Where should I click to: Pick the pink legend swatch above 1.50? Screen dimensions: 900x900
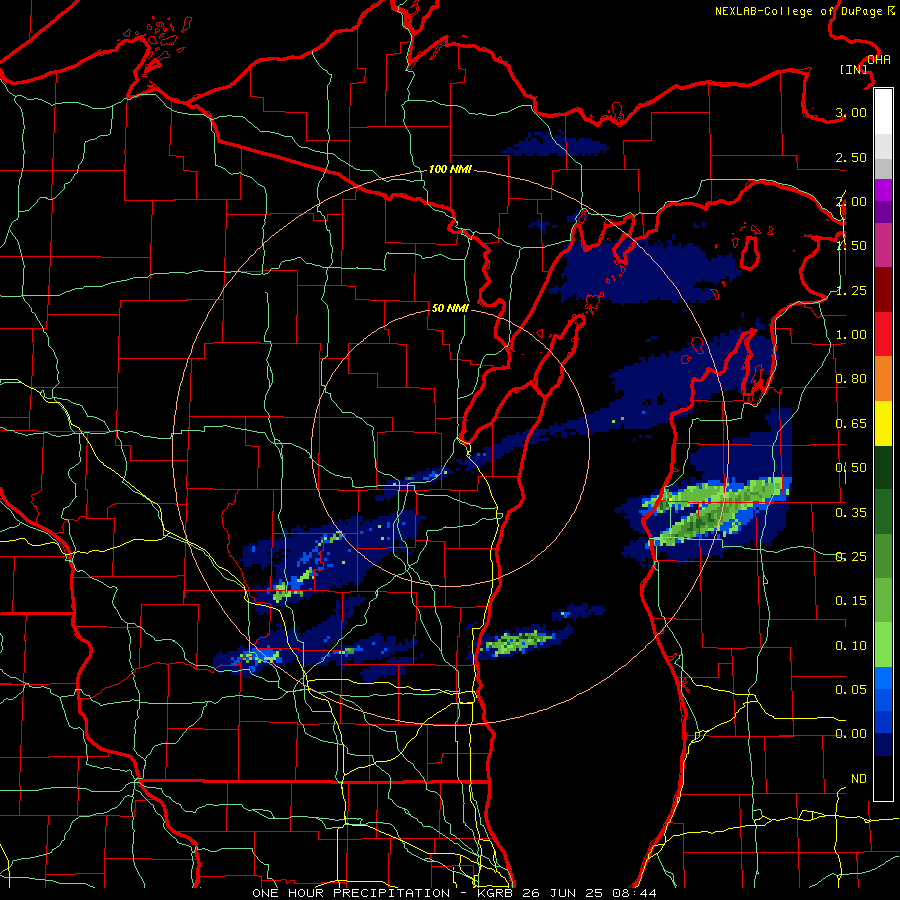[x=883, y=245]
